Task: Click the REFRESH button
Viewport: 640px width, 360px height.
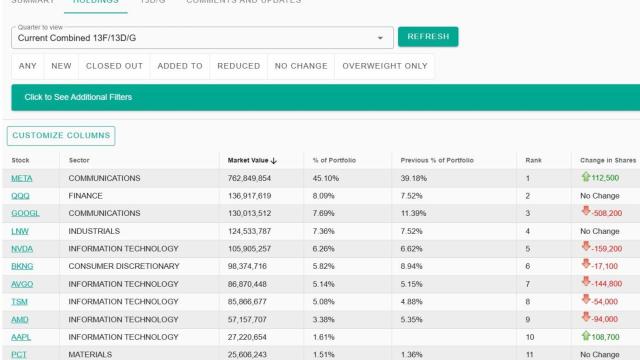Action: pos(428,37)
